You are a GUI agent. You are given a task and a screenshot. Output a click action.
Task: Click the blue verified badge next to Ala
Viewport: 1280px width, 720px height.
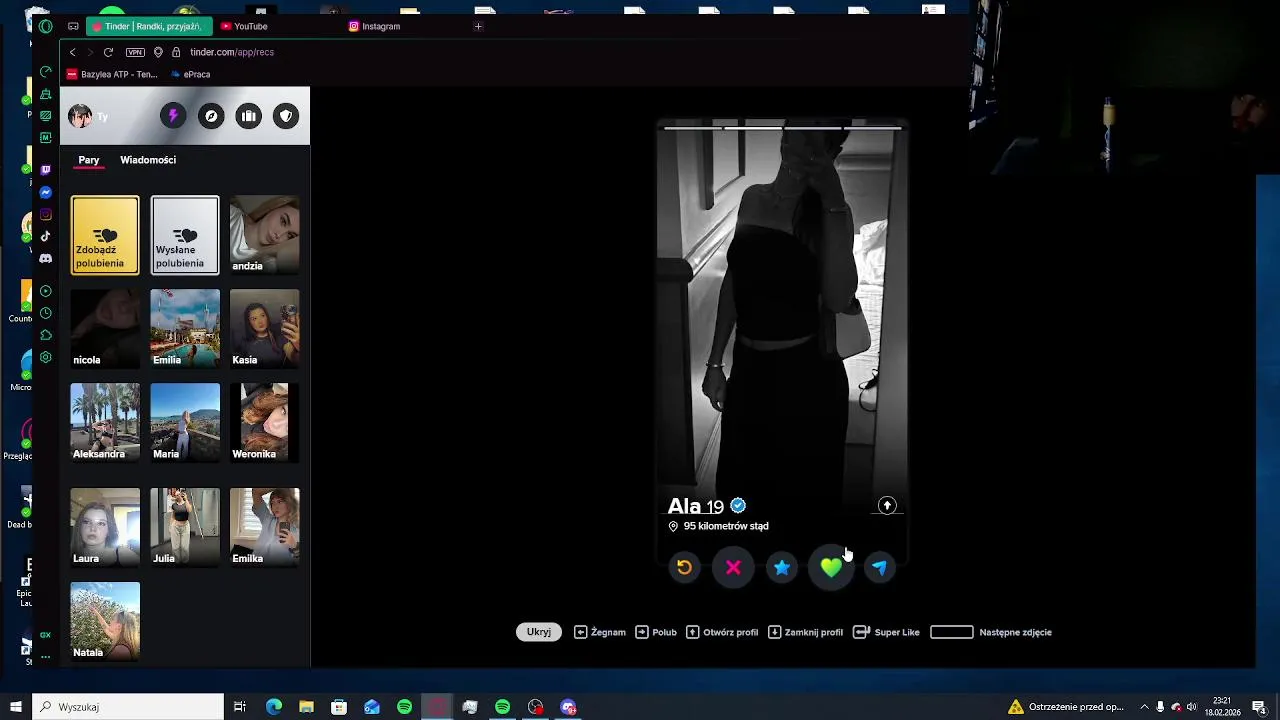[738, 506]
